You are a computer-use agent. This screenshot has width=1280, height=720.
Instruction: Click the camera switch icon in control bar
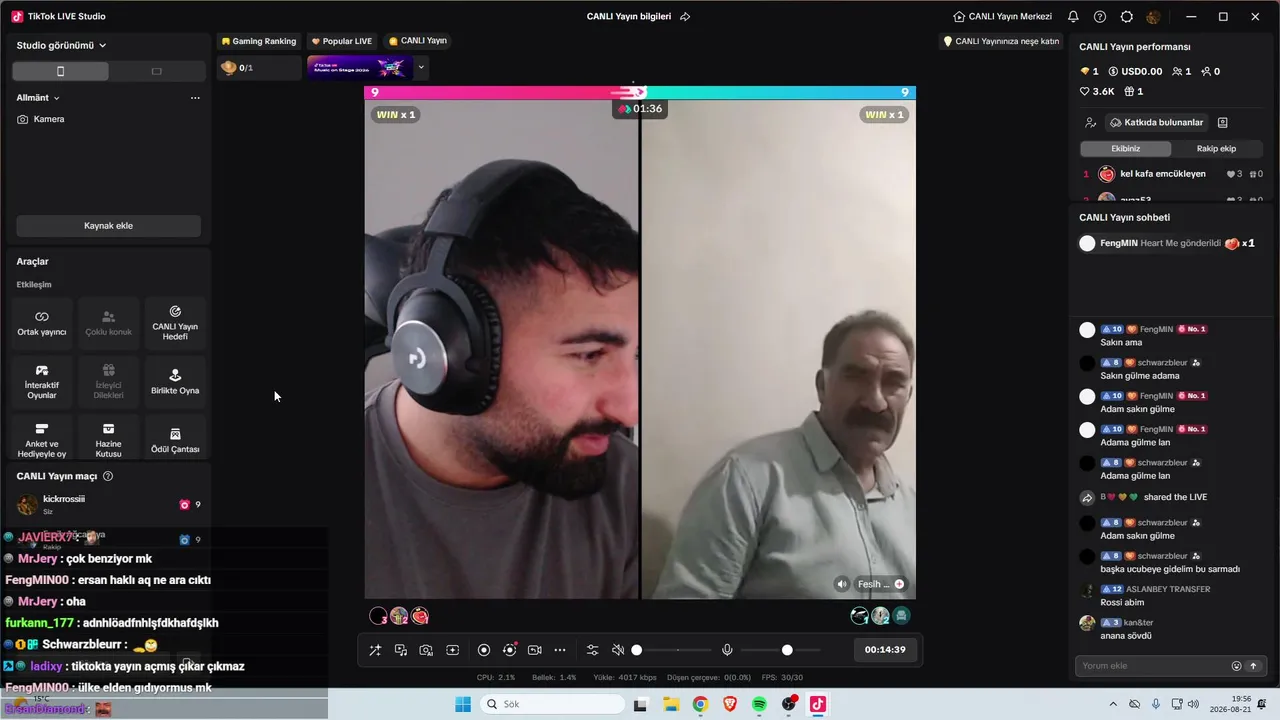[x=535, y=650]
